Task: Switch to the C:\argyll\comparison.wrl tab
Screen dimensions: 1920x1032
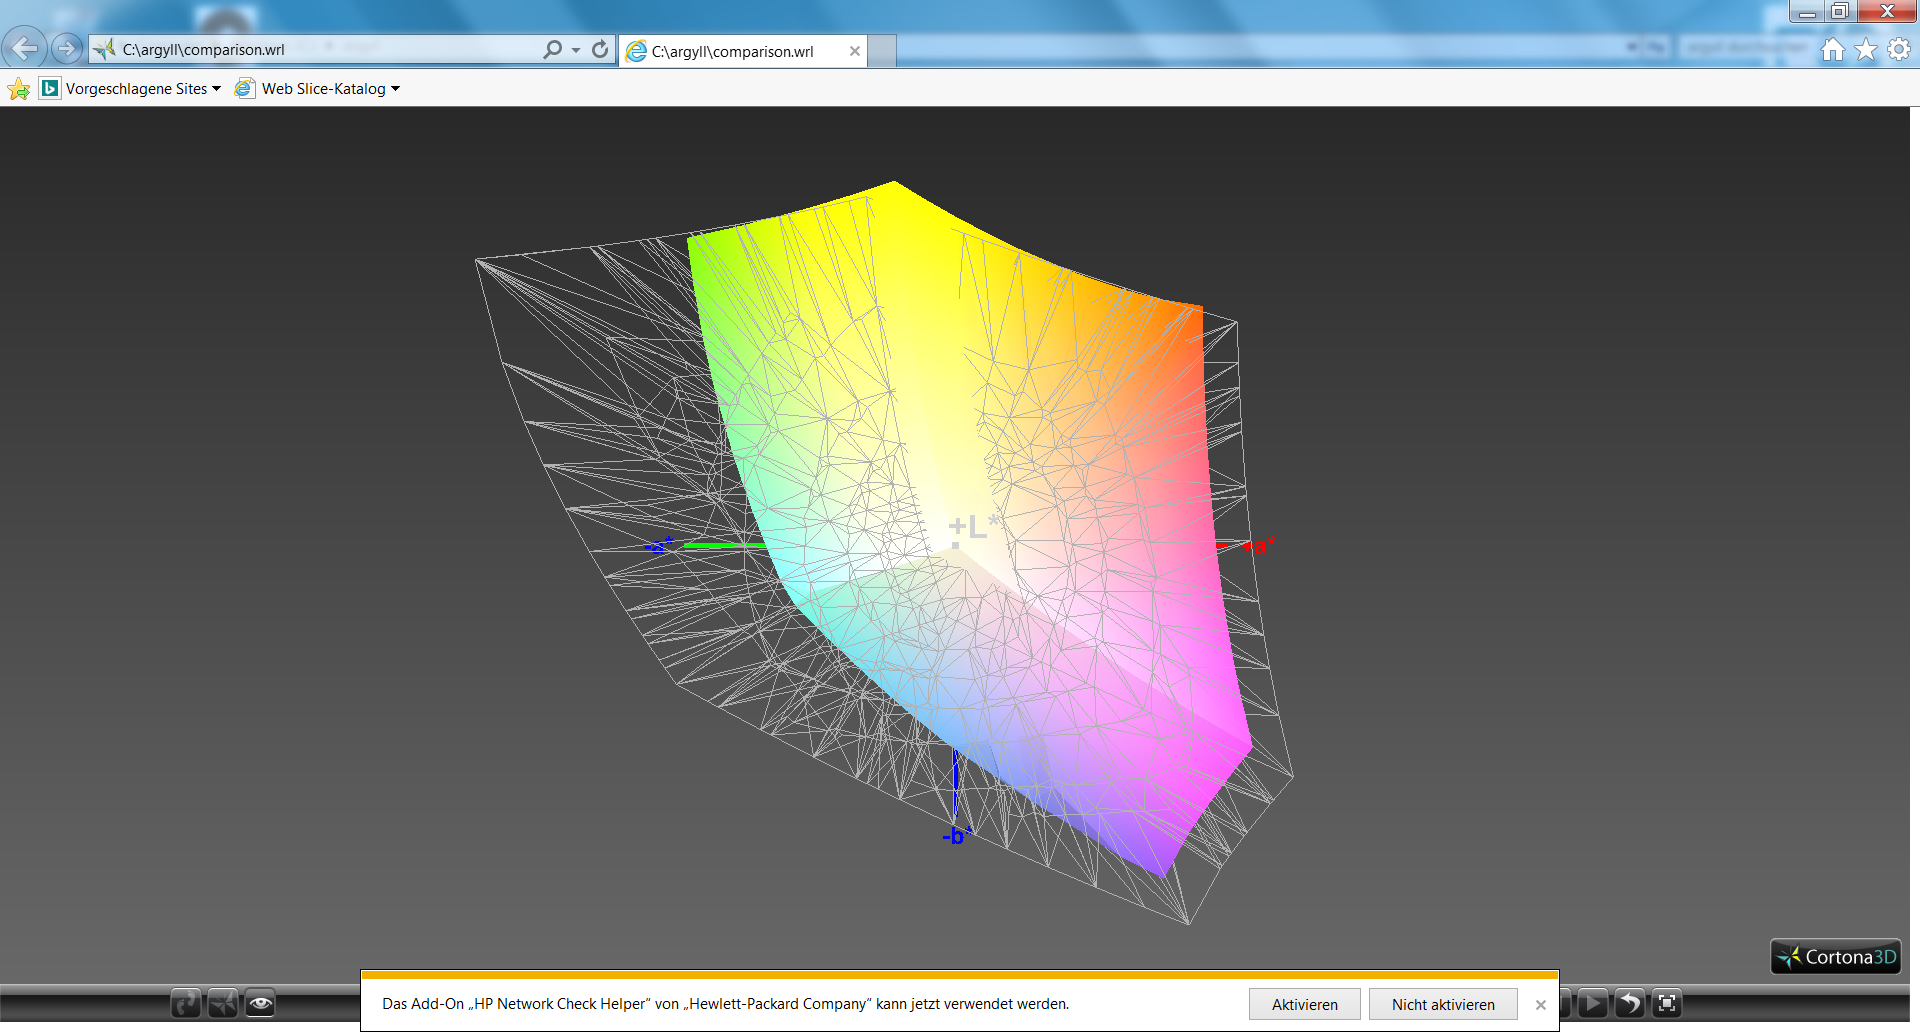Action: [x=743, y=51]
